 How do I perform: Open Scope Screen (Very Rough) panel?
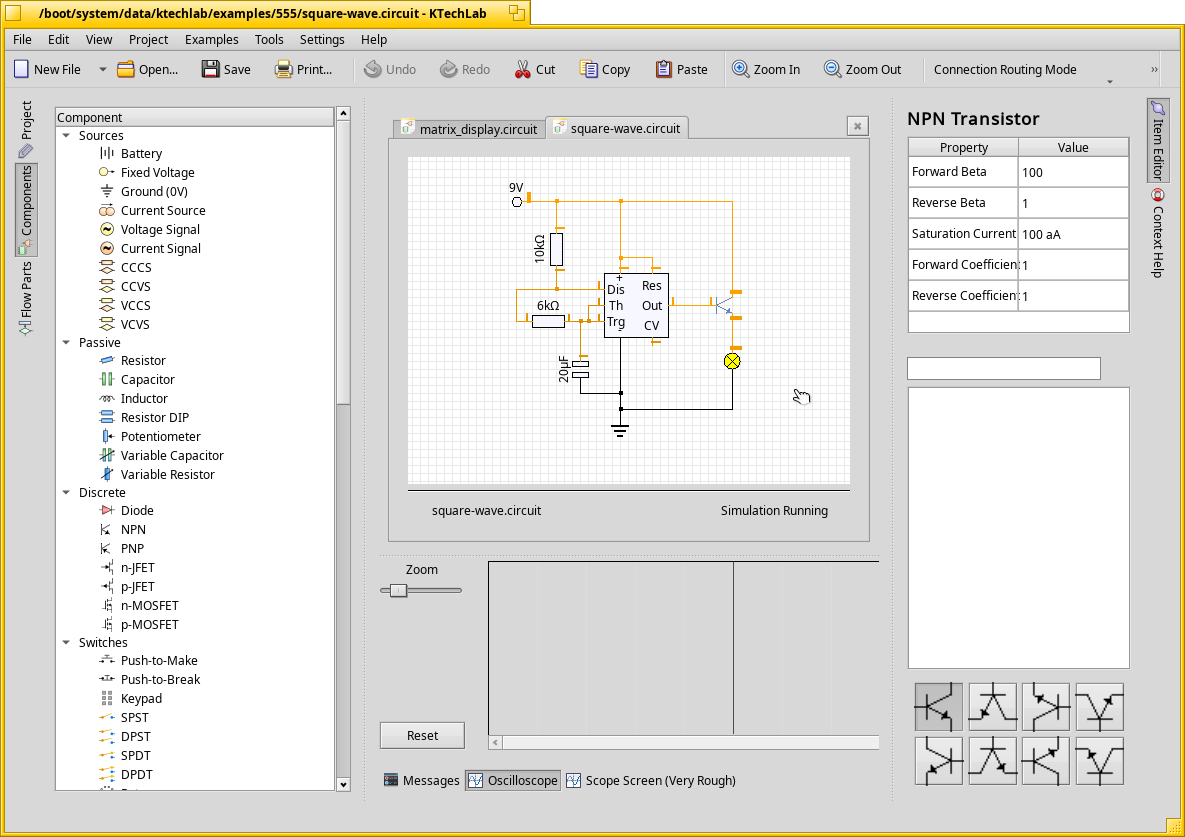tap(651, 780)
